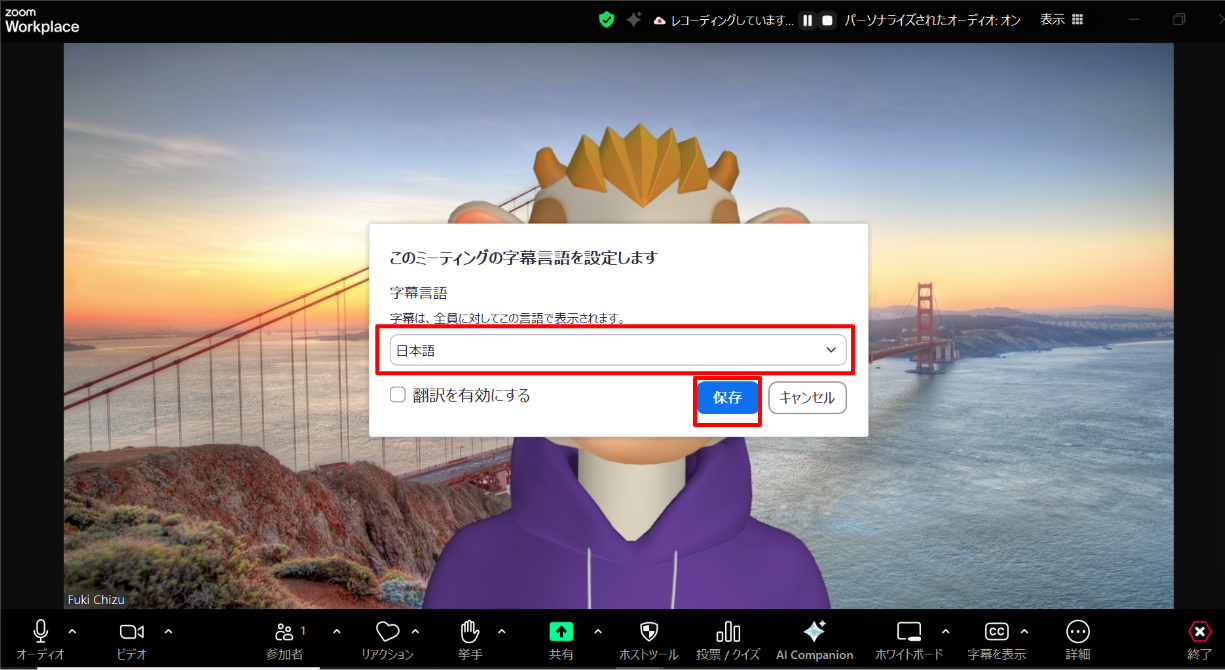The width and height of the screenshot is (1225, 670).
Task: Enable the 翻訳を有効にする checkbox
Action: pos(398,395)
